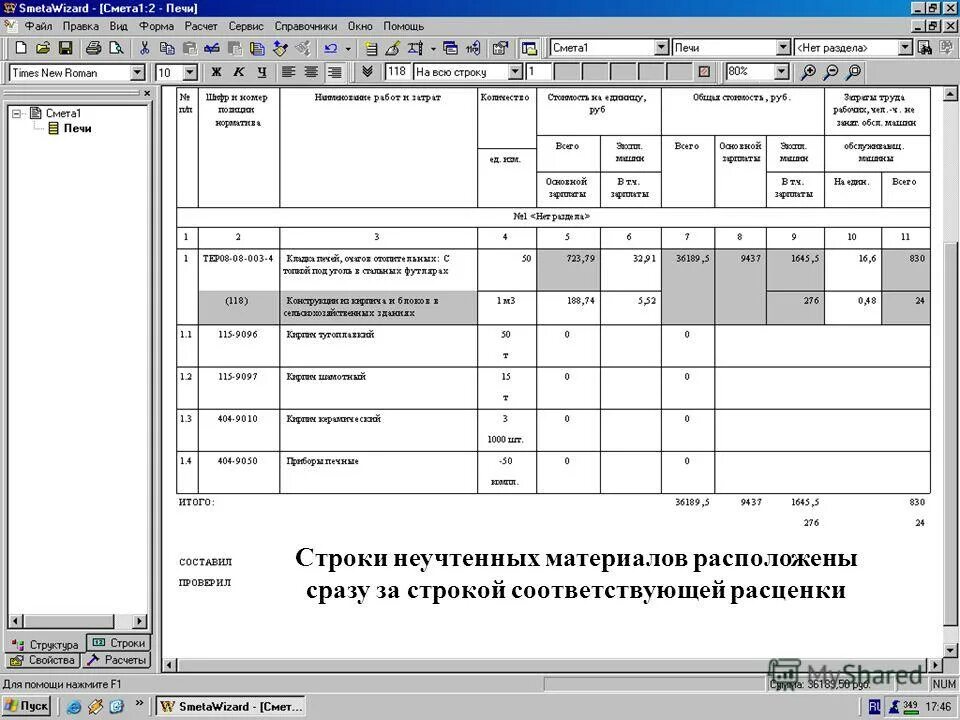The image size is (960, 720).
Task: Toggle the side panel view icon
Action: (529, 48)
